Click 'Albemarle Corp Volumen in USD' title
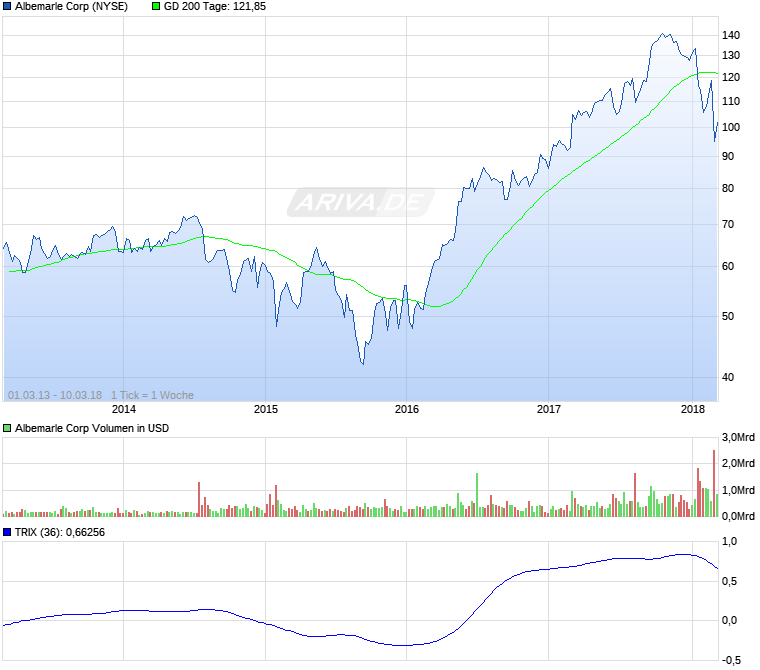Image resolution: width=760 pixels, height=670 pixels. click(x=92, y=429)
